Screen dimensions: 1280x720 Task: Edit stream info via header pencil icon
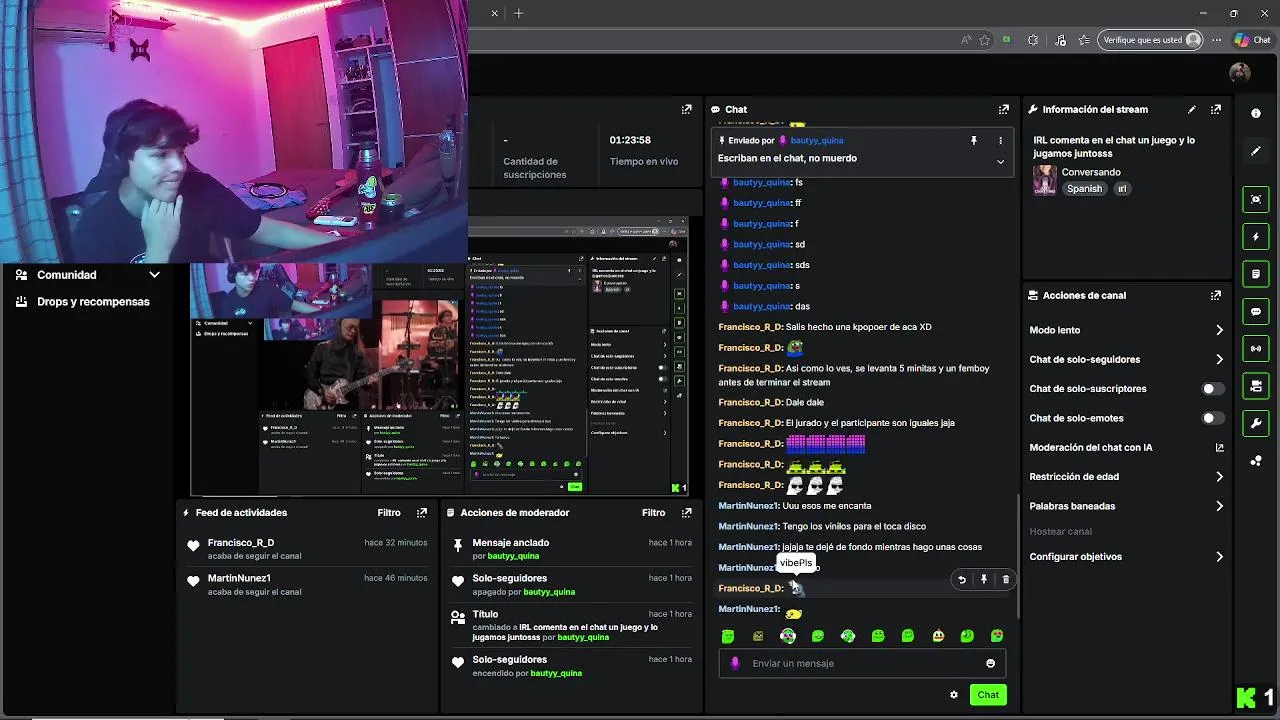pos(1191,110)
